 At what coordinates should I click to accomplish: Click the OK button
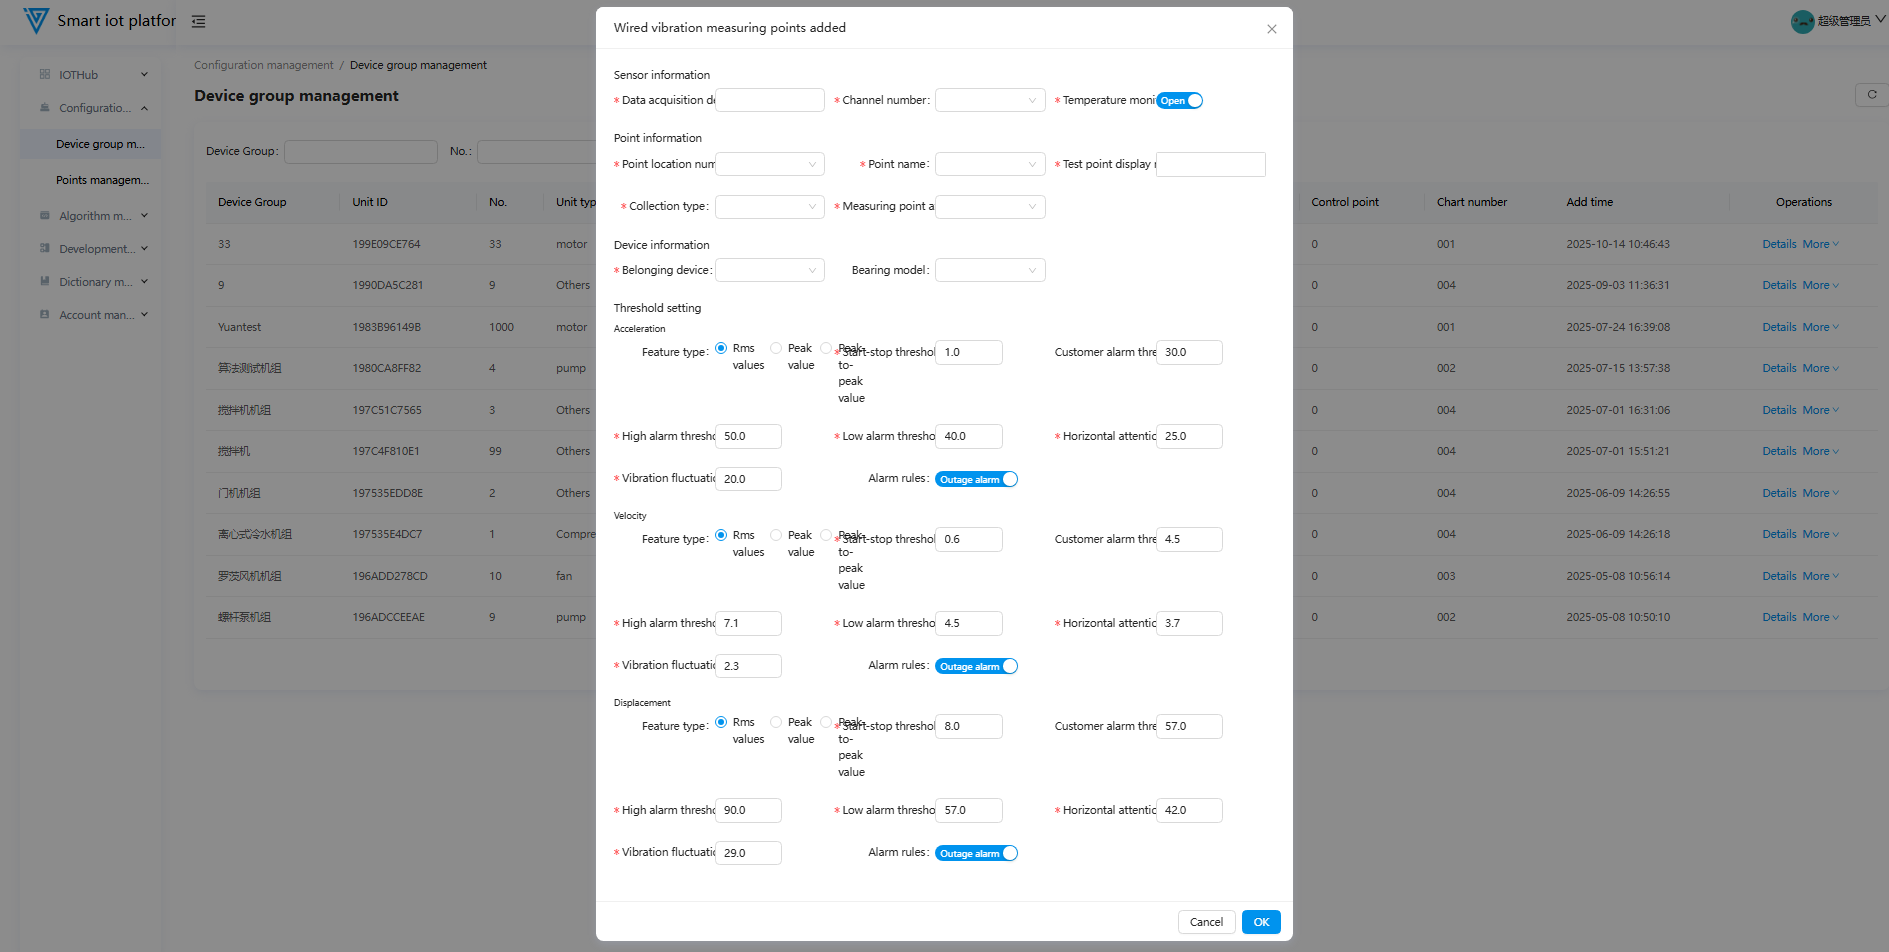tap(1261, 922)
